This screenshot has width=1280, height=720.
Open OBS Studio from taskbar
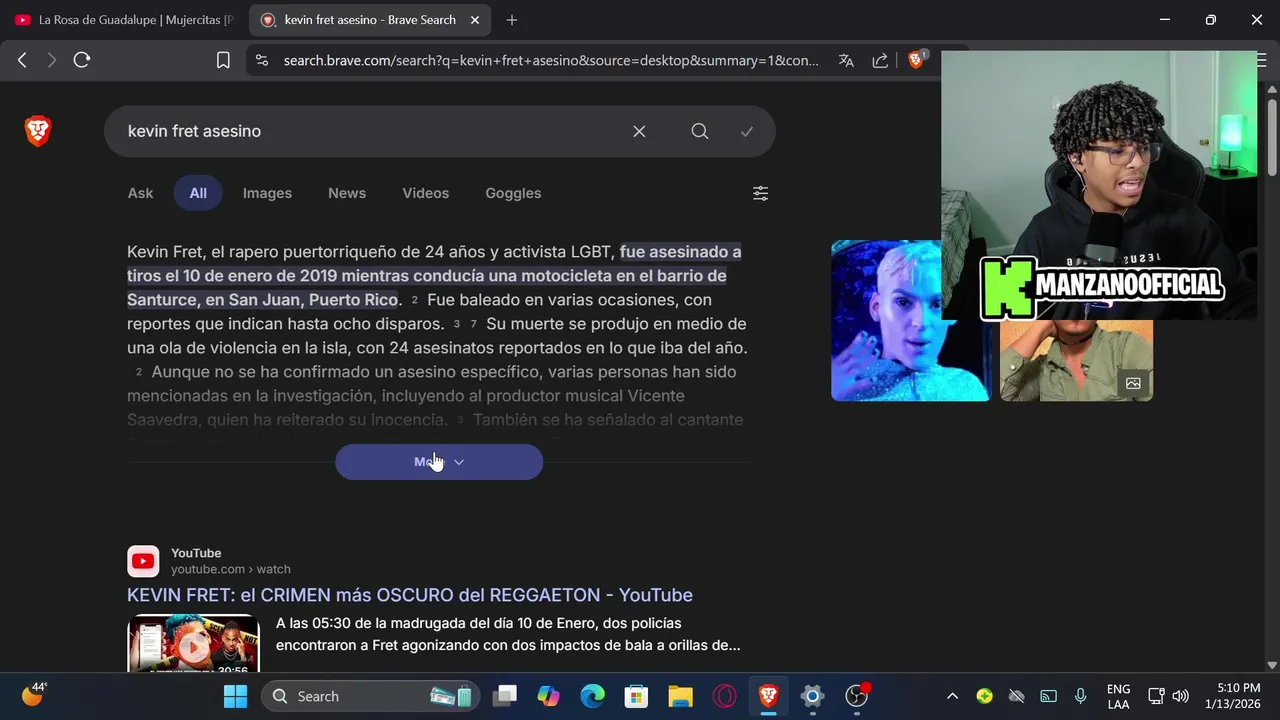click(857, 696)
